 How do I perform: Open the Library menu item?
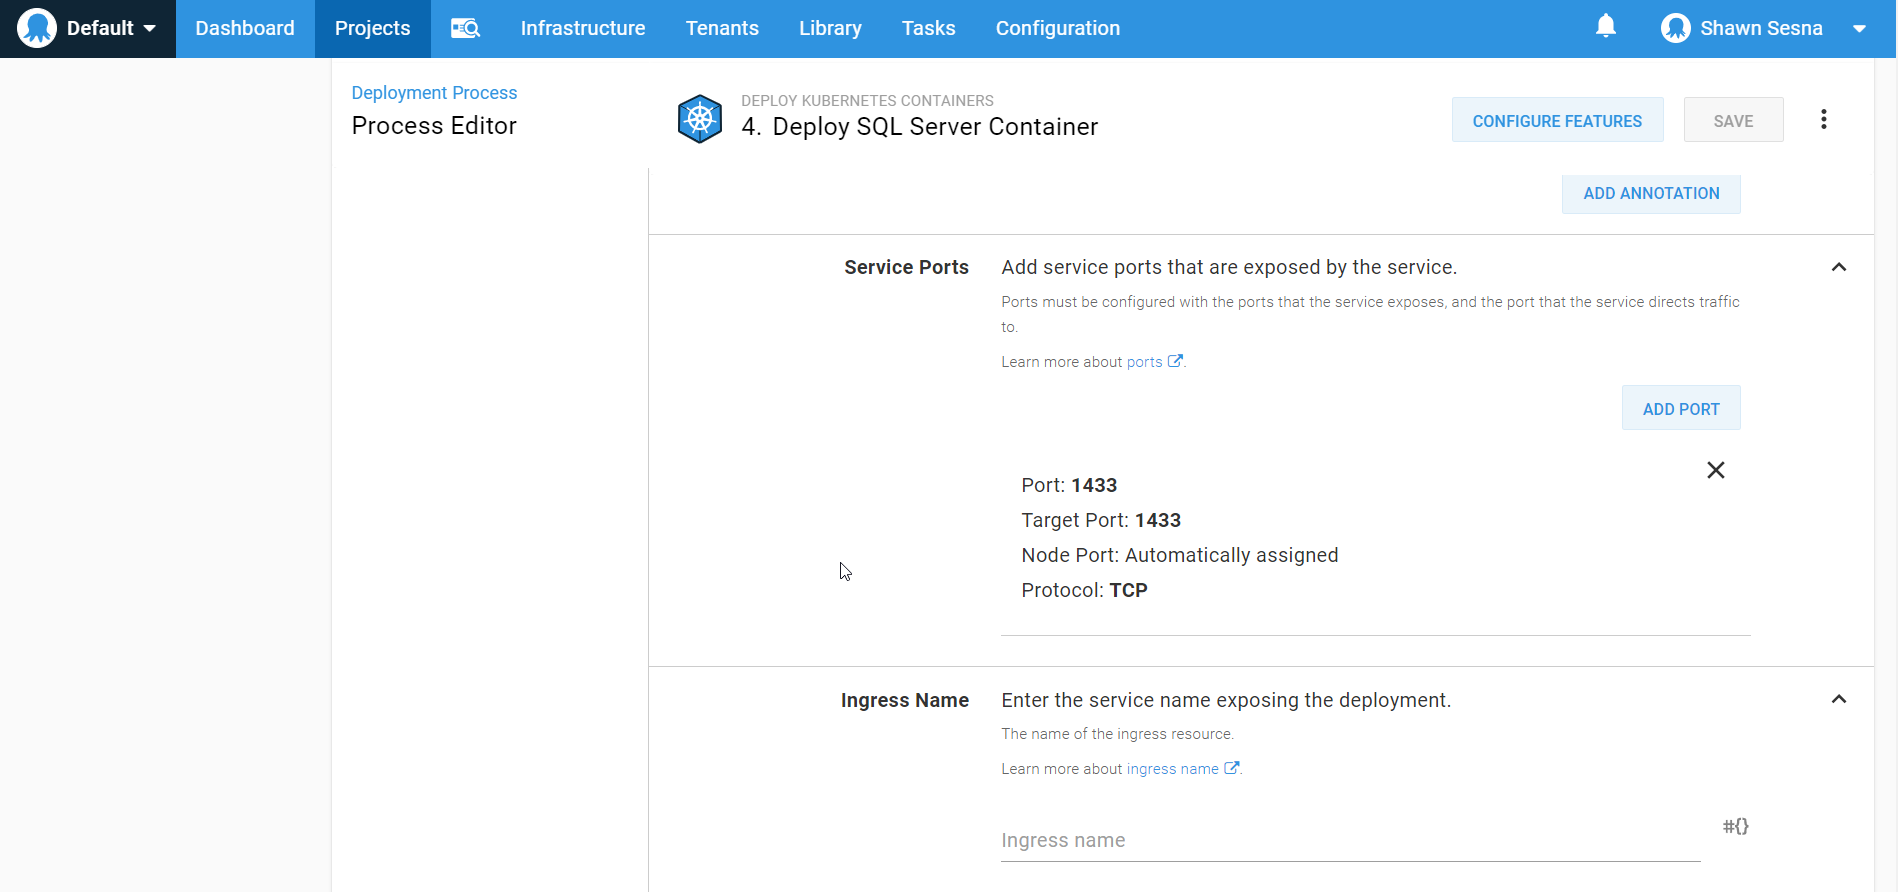pos(829,28)
